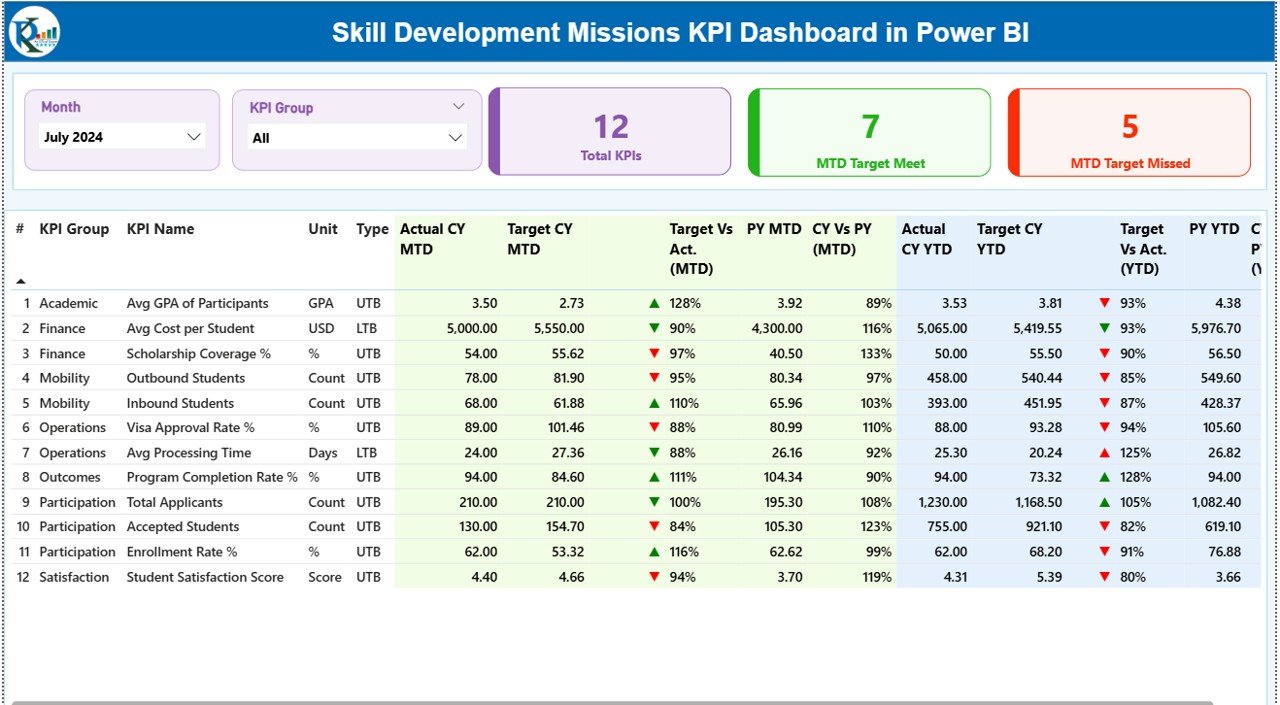This screenshot has height=705, width=1280.
Task: Select the 7 MTD Target Meet card
Action: tap(869, 132)
